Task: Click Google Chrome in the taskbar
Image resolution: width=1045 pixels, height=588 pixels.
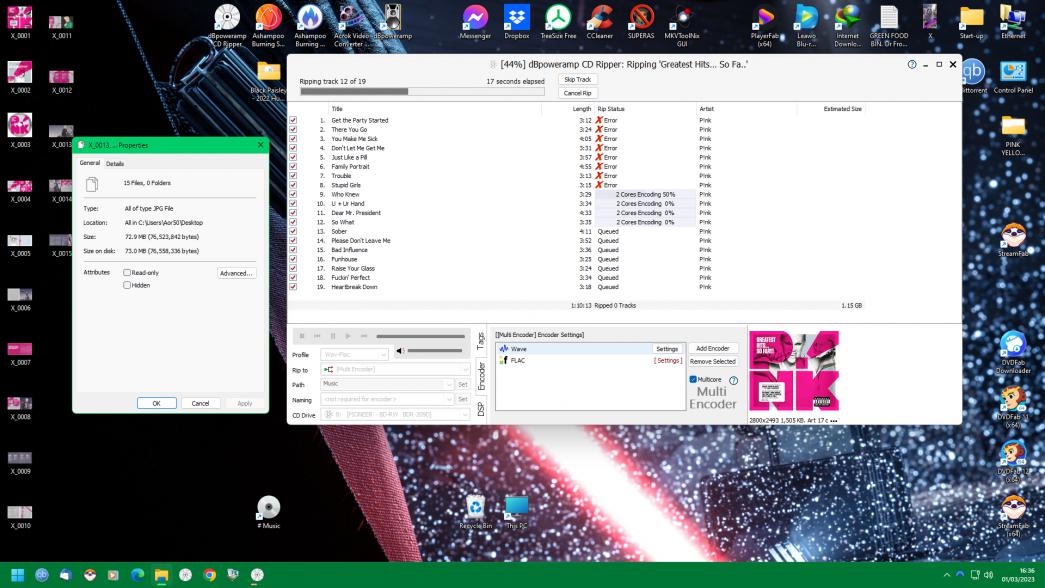Action: click(x=210, y=575)
